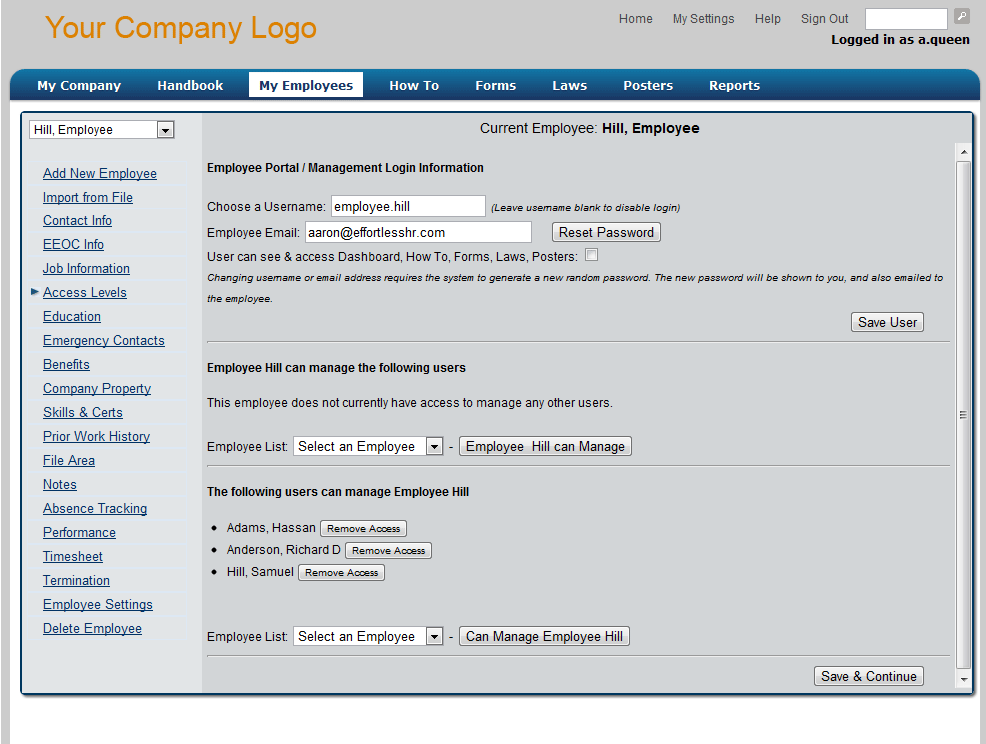Open the Absence Tracking link
The width and height of the screenshot is (986, 744).
click(95, 509)
